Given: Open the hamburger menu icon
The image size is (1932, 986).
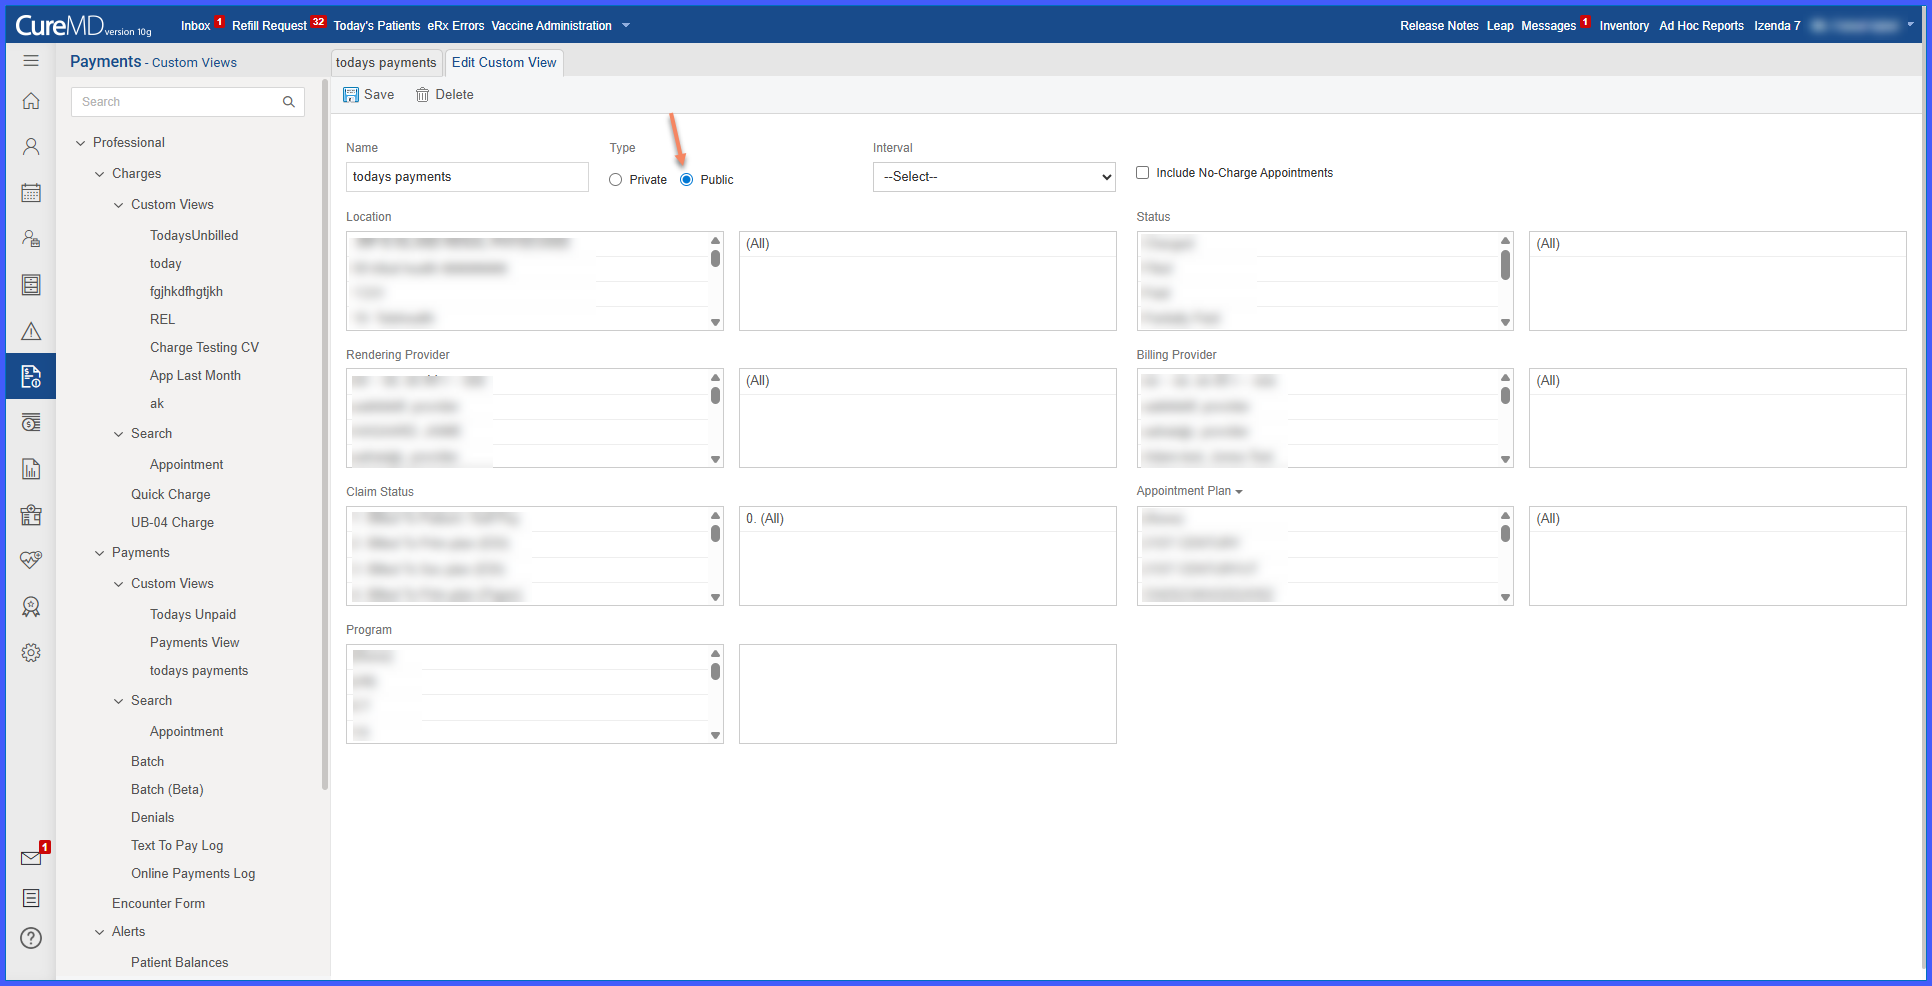Looking at the screenshot, I should [x=31, y=61].
